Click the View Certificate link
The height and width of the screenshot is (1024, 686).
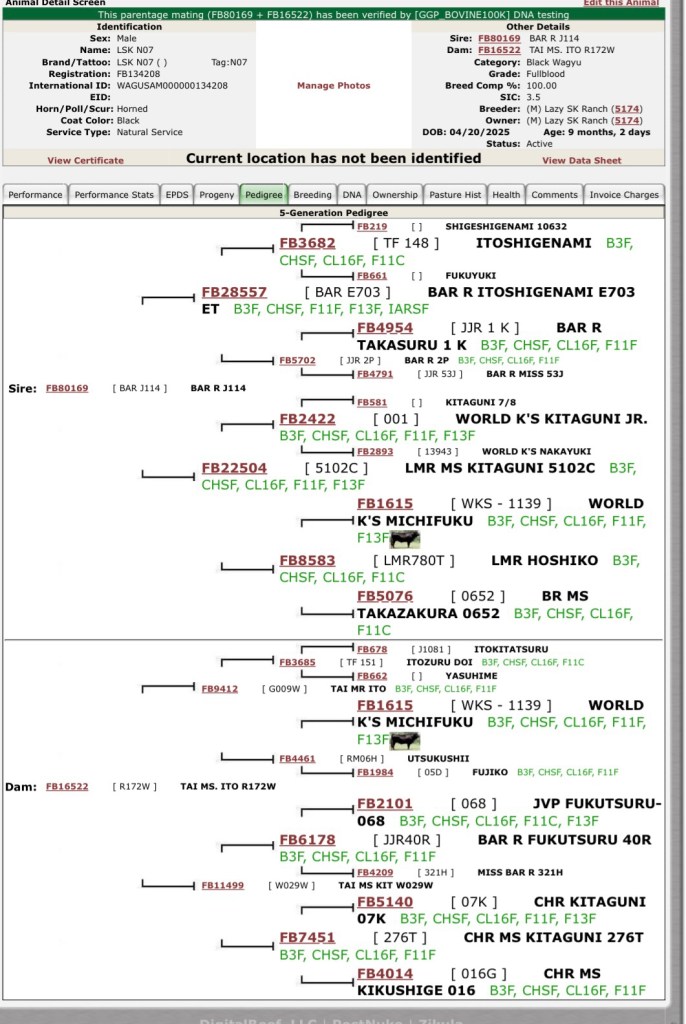click(86, 160)
